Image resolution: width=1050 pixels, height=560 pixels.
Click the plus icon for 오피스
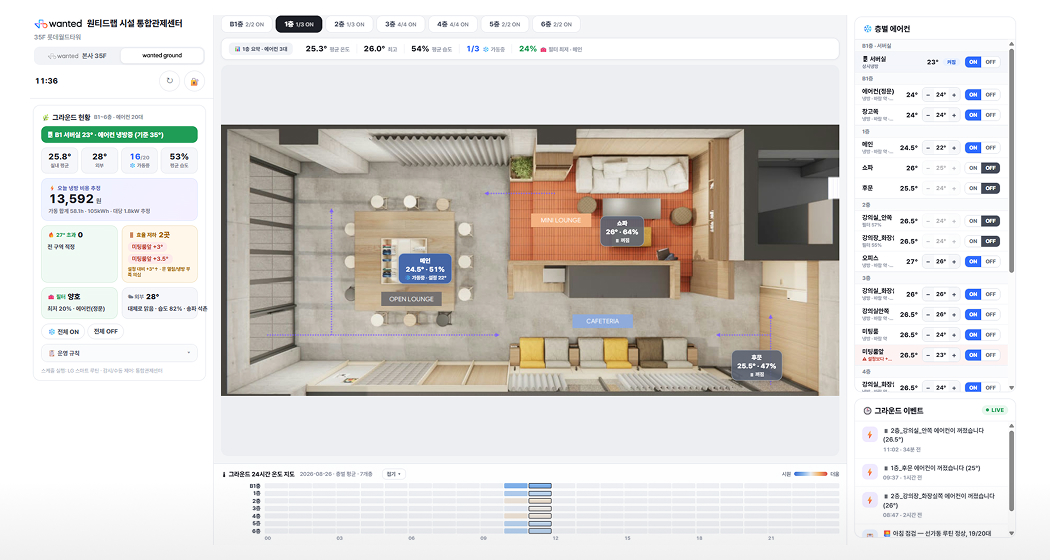[x=954, y=262]
